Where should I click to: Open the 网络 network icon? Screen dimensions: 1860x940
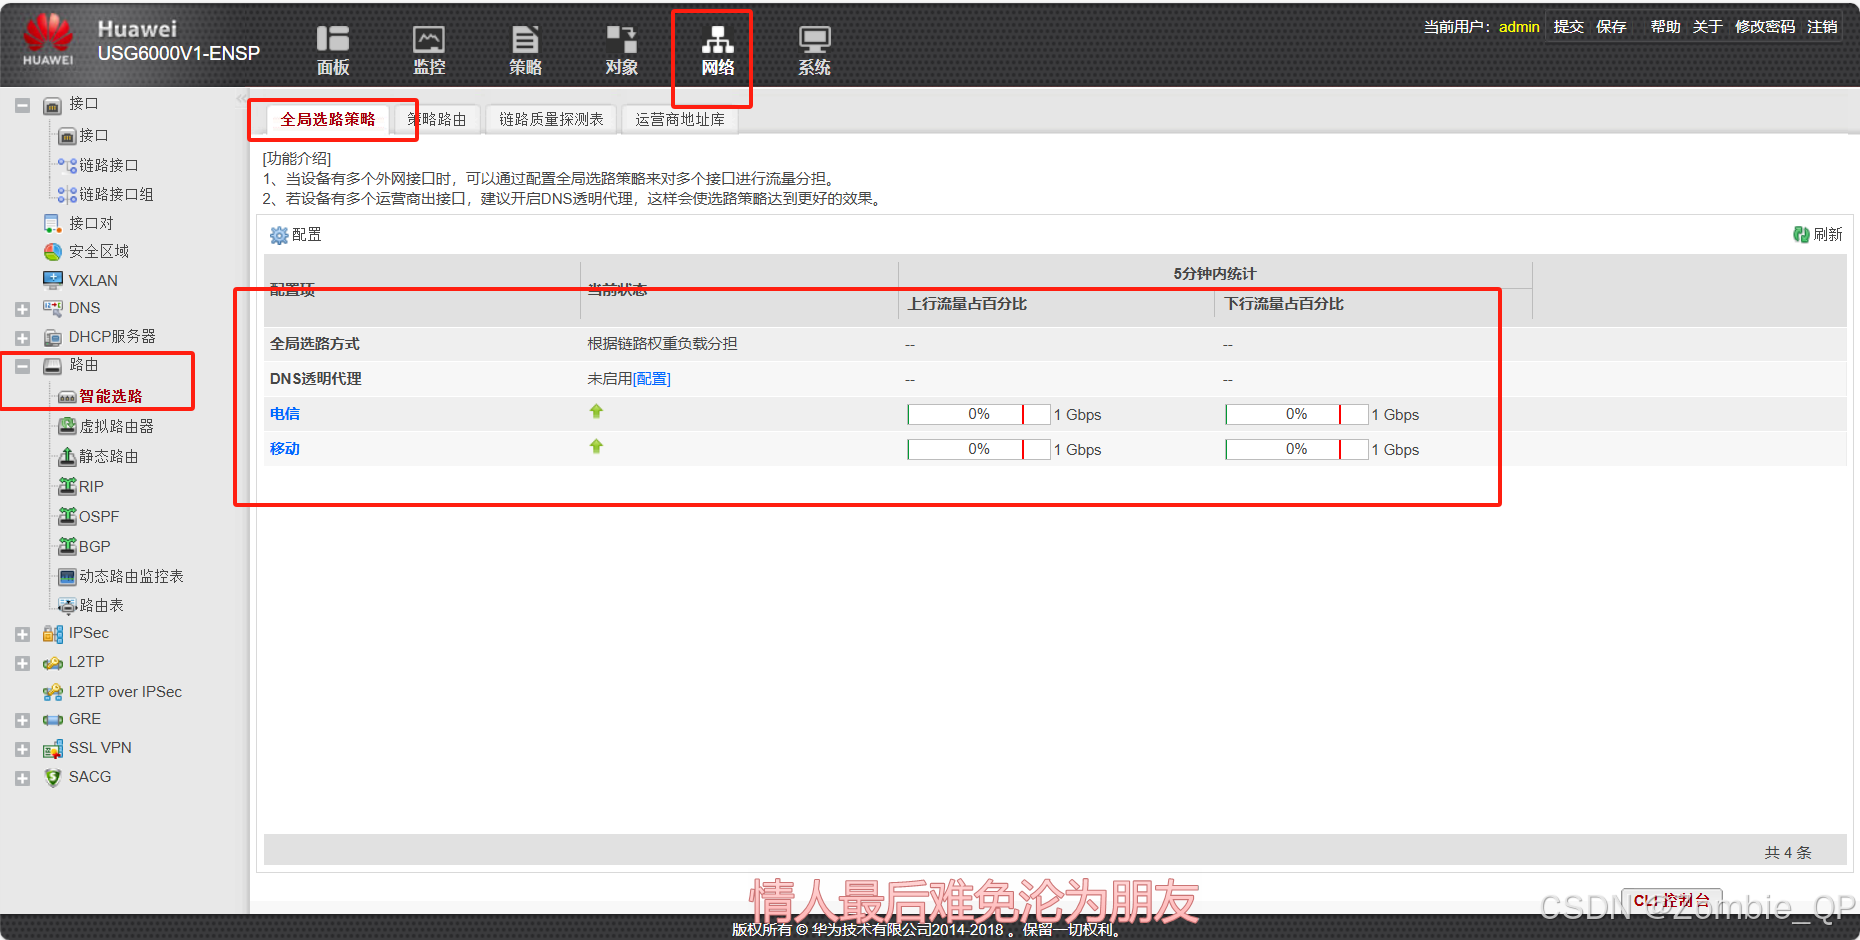click(717, 39)
